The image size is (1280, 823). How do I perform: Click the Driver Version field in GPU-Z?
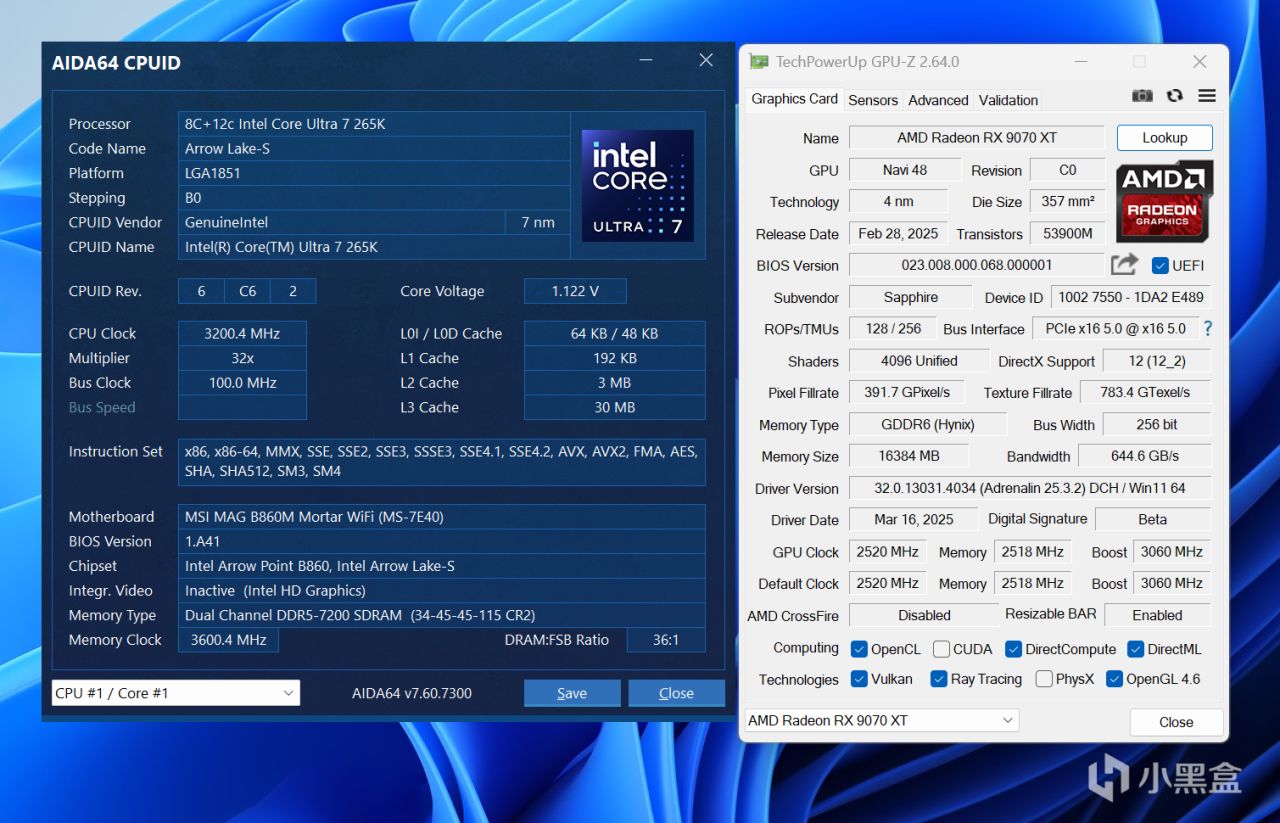pos(1029,489)
